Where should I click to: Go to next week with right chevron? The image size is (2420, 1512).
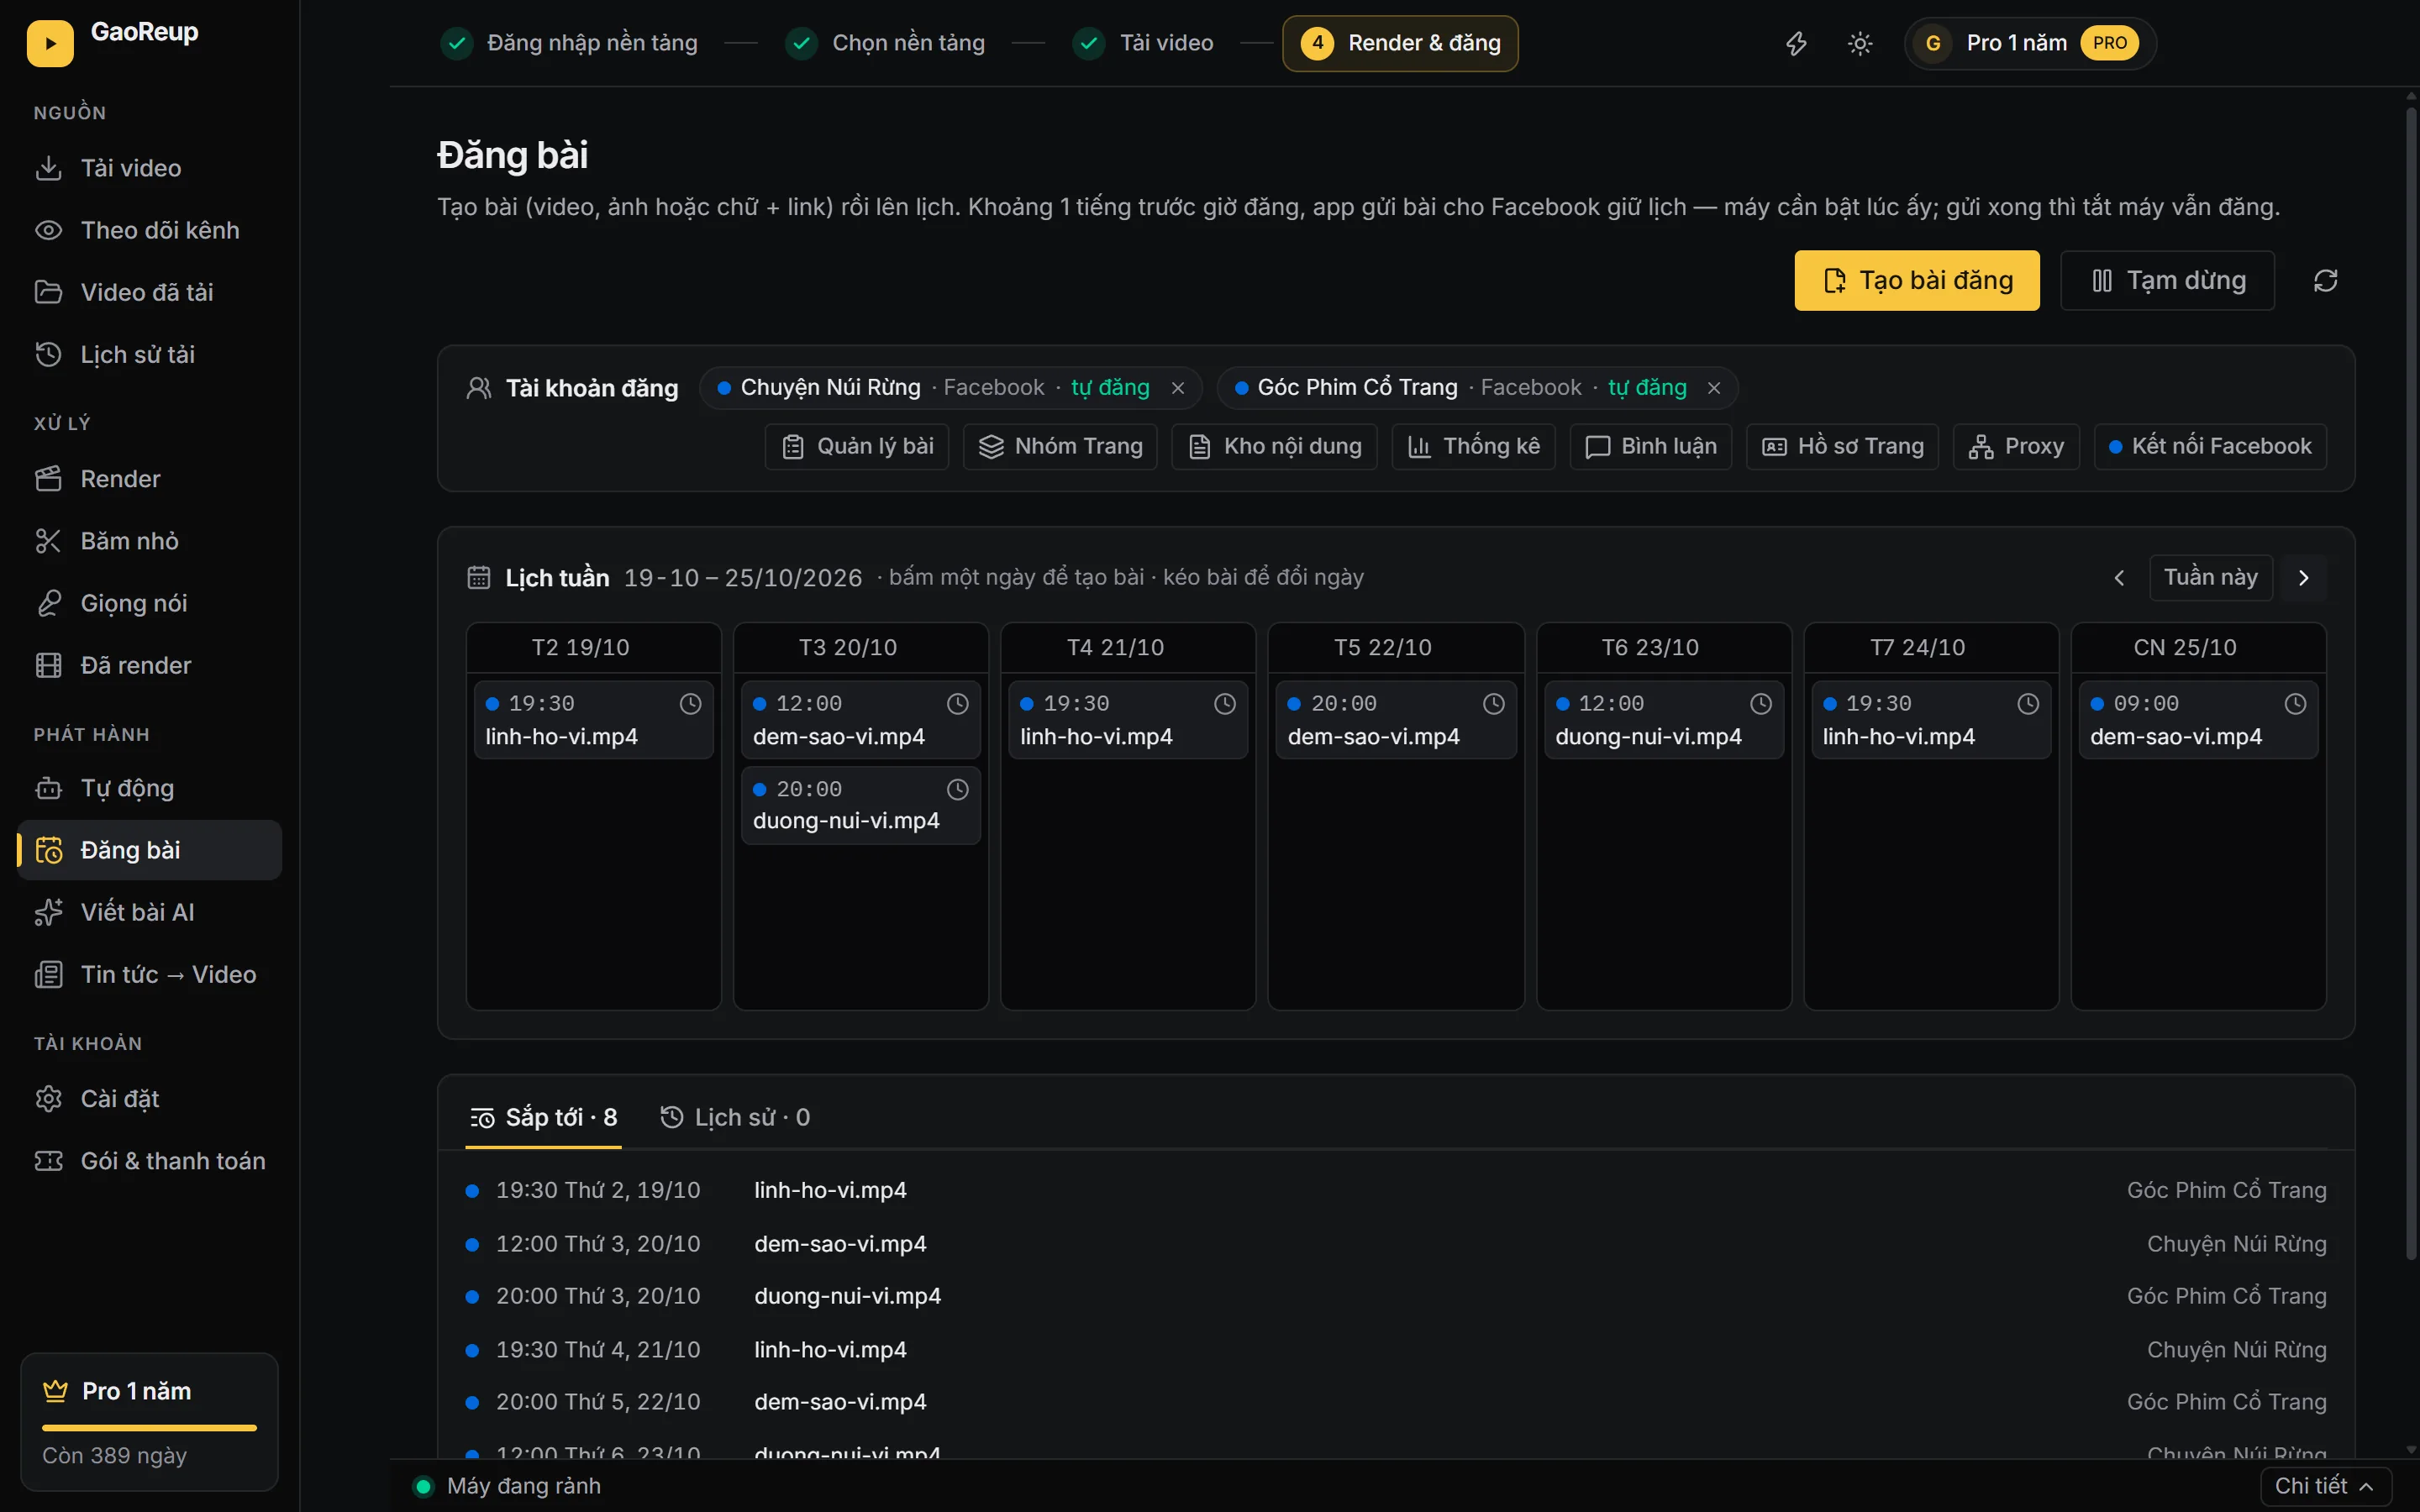(x=2303, y=578)
